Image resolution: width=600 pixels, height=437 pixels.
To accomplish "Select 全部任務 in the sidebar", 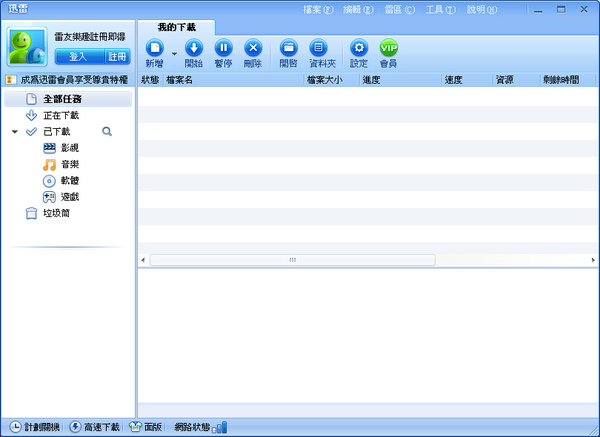I will (x=68, y=99).
